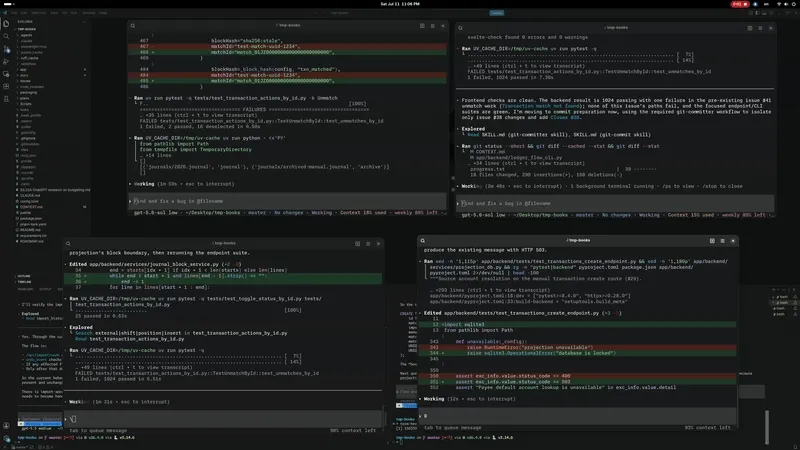Click search icon in journal_block_service terminal window
Screen dimensions: 800x450
pos(68,243)
